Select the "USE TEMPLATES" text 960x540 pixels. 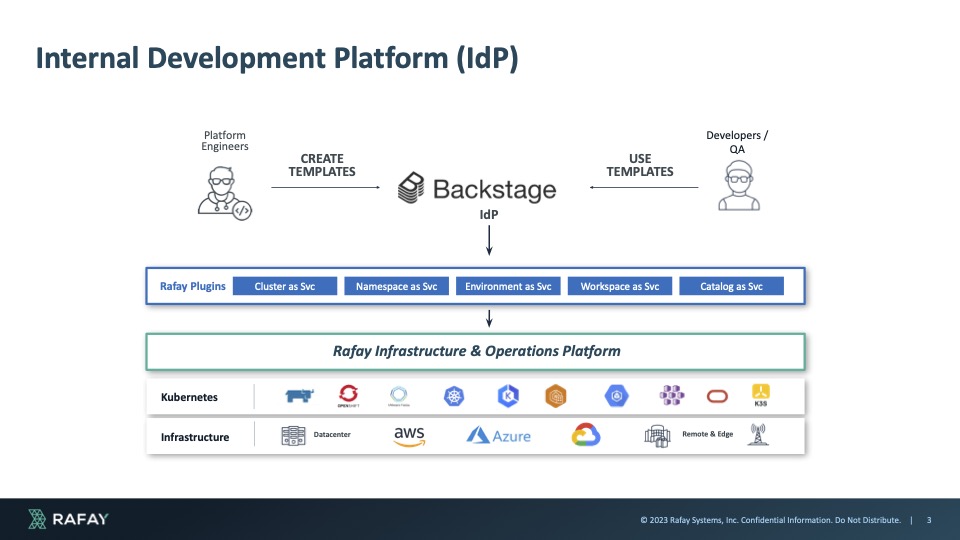pyautogui.click(x=640, y=165)
